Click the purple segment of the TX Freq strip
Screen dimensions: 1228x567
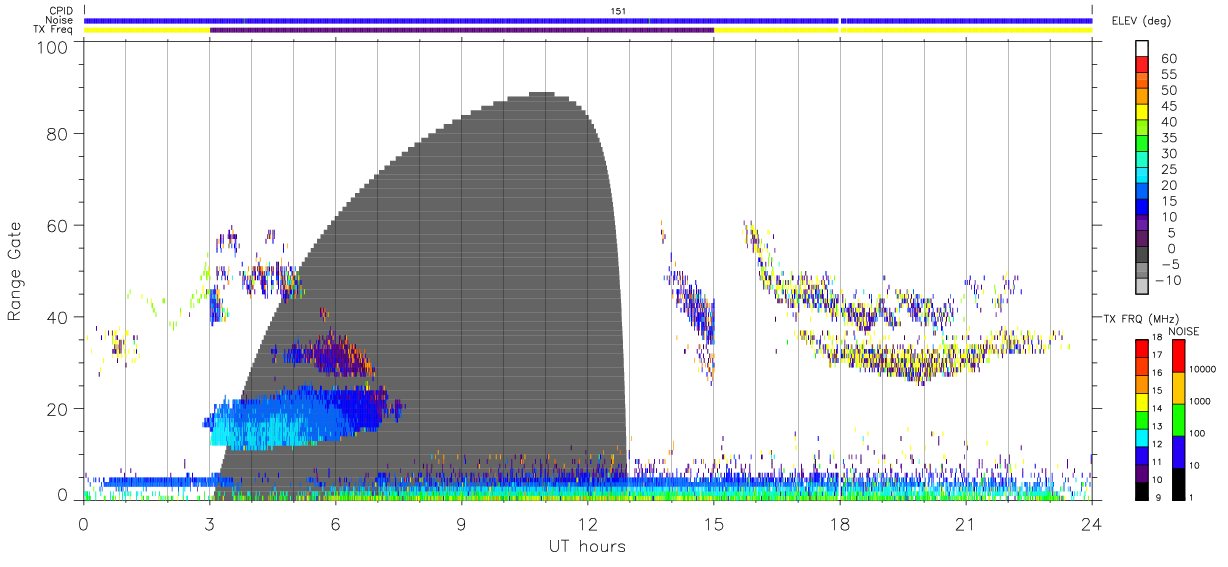point(462,30)
